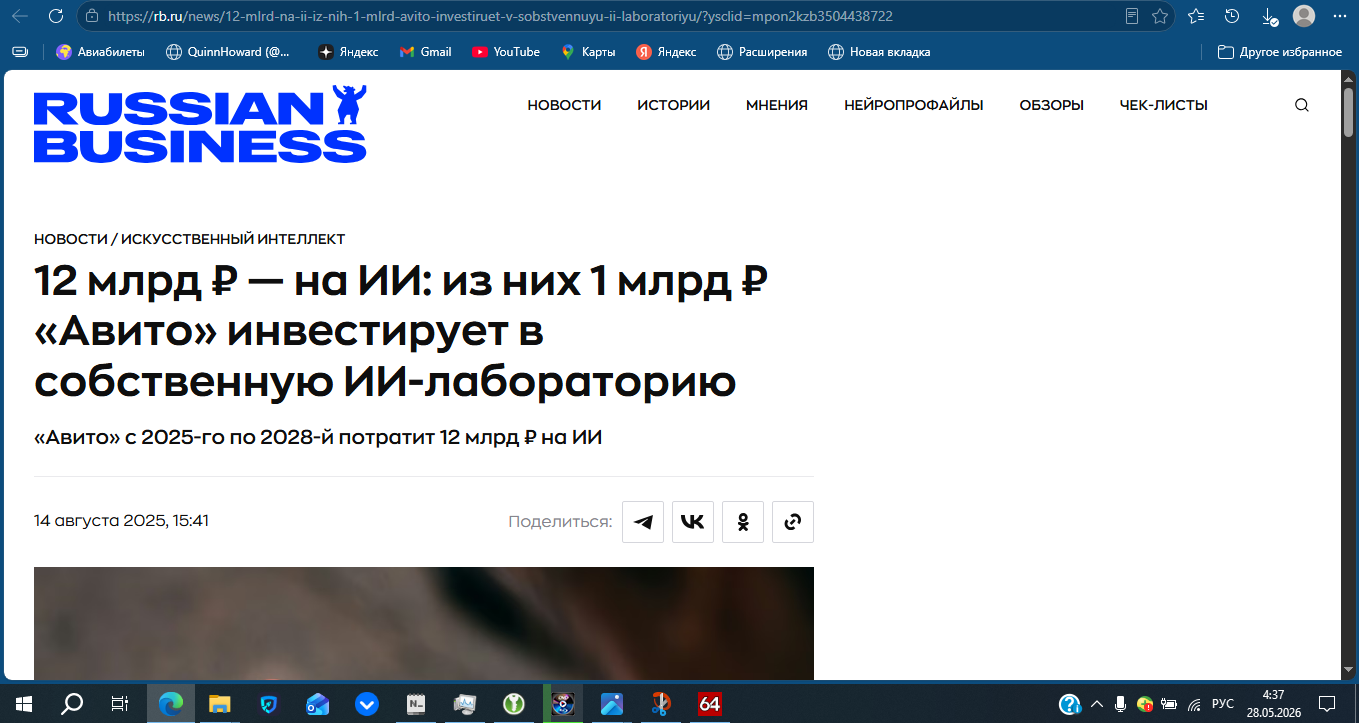The height and width of the screenshot is (723, 1359).
Task: Open the favorites list icon
Action: (x=1196, y=16)
